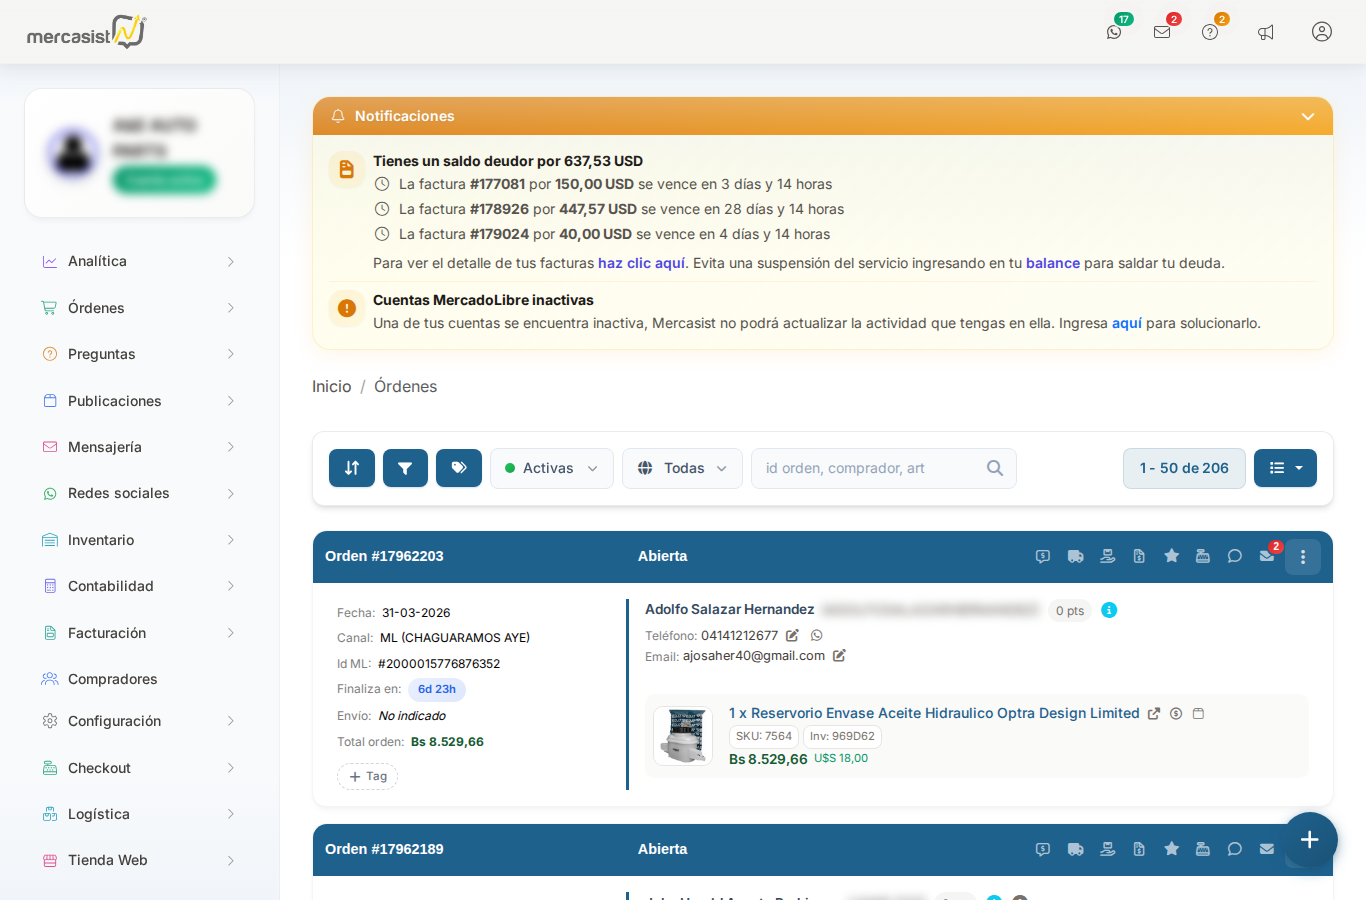
Task: Open Logística in the sidebar
Action: (x=139, y=814)
